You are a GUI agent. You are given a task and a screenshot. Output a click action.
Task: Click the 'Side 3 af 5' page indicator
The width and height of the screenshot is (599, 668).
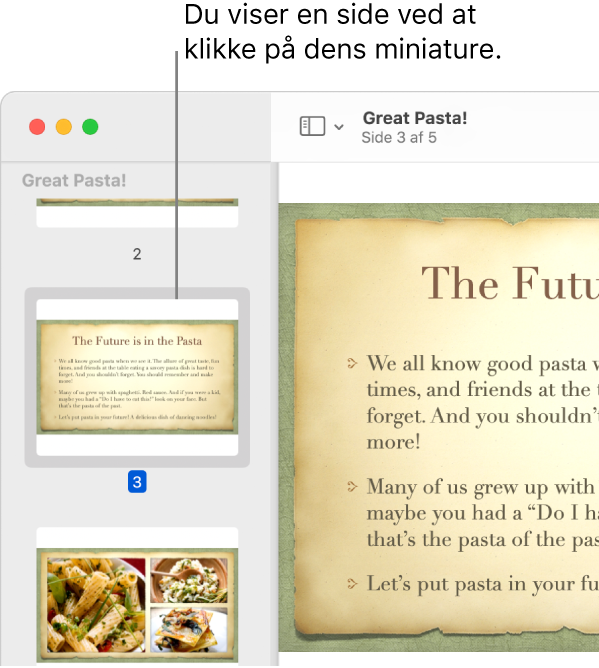click(x=399, y=138)
